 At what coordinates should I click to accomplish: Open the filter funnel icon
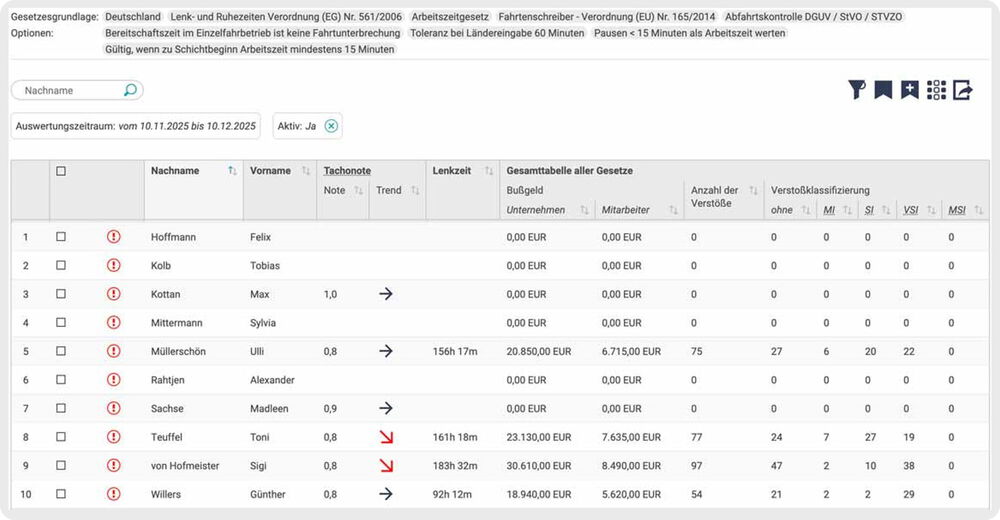click(x=856, y=91)
